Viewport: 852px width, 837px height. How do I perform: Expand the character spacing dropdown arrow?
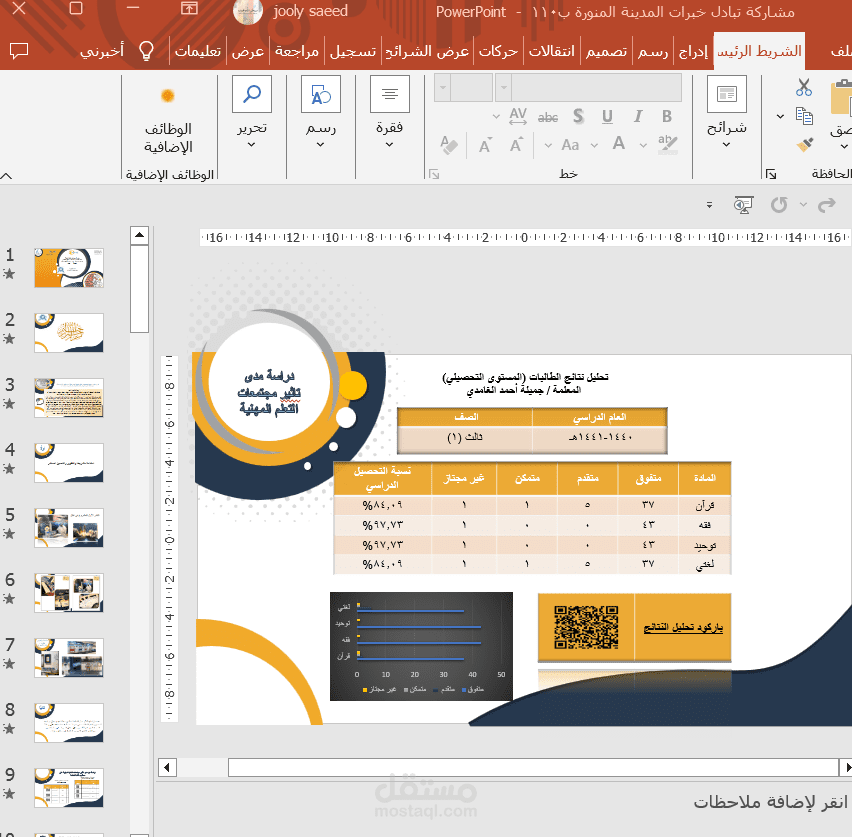click(x=496, y=116)
